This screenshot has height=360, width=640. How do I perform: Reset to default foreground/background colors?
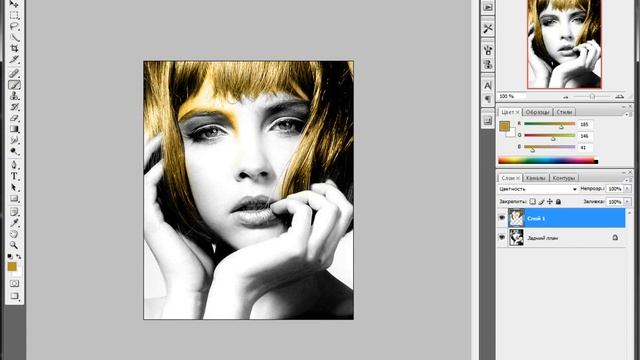pyautogui.click(x=10, y=257)
